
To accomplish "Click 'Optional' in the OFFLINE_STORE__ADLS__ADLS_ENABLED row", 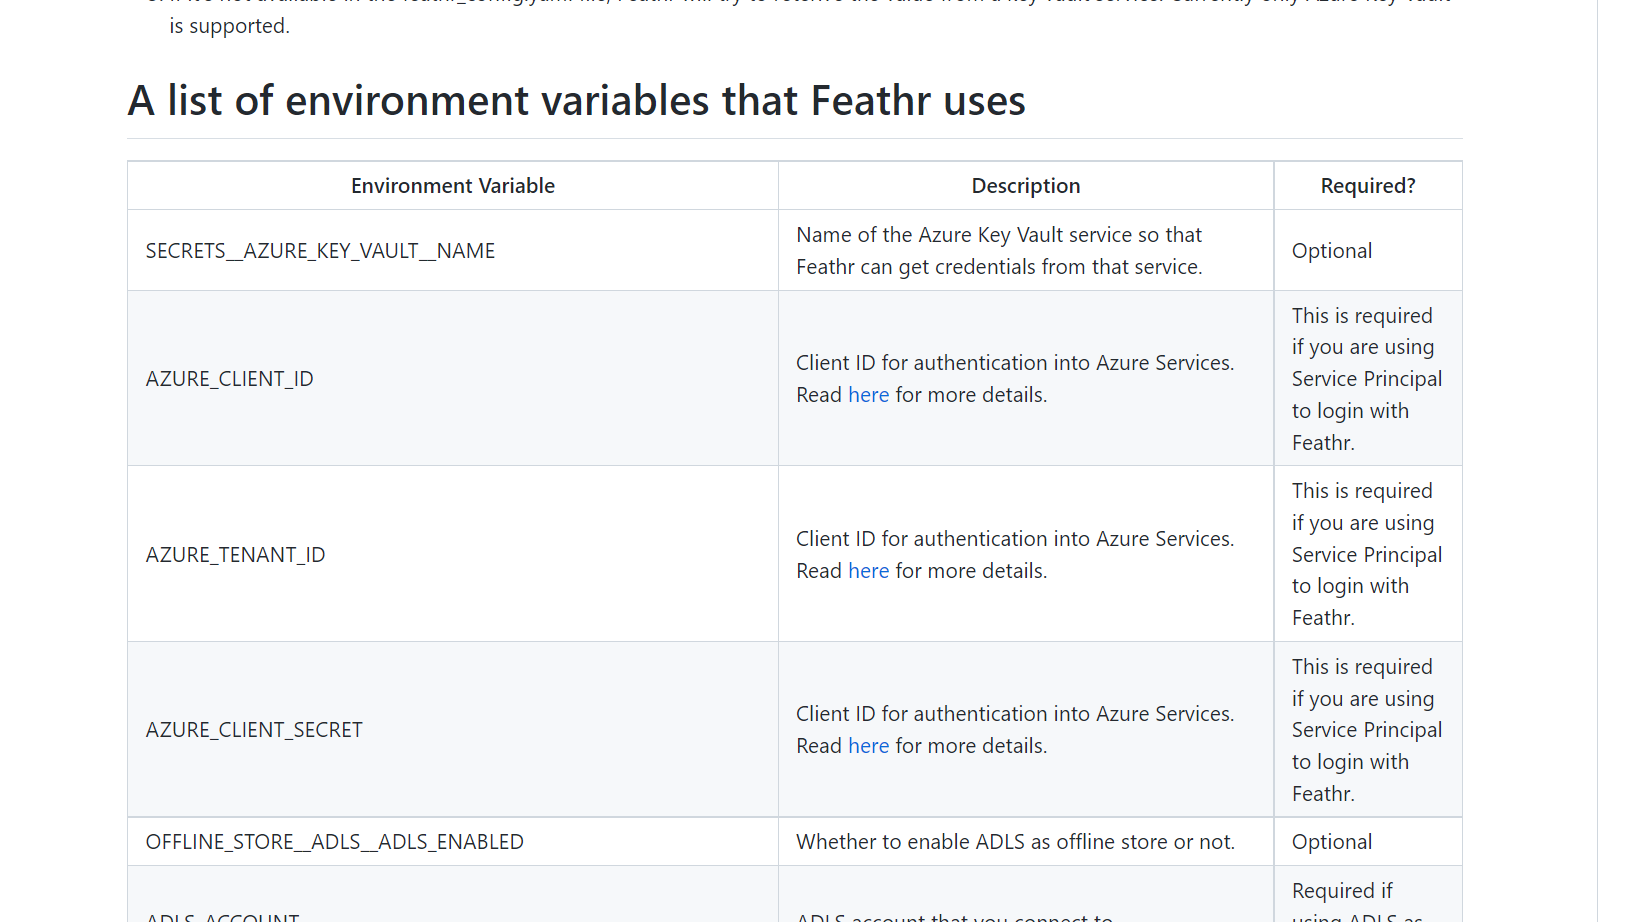I will (x=1332, y=842).
